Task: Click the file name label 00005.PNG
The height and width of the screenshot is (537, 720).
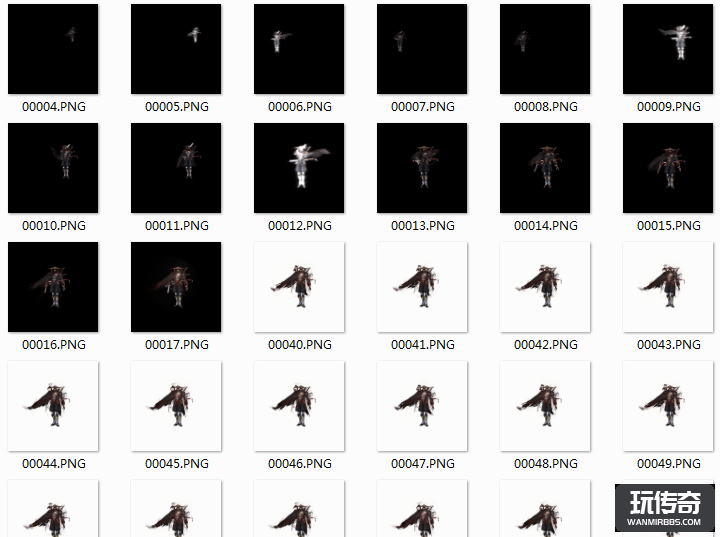Action: (x=177, y=107)
